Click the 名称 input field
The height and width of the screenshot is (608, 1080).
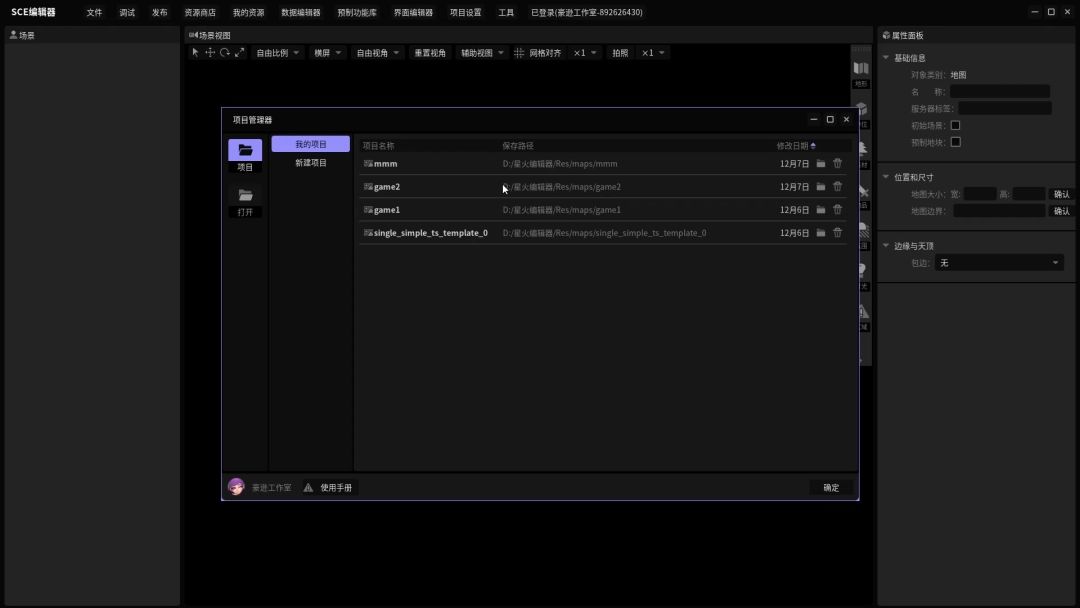[x=999, y=92]
